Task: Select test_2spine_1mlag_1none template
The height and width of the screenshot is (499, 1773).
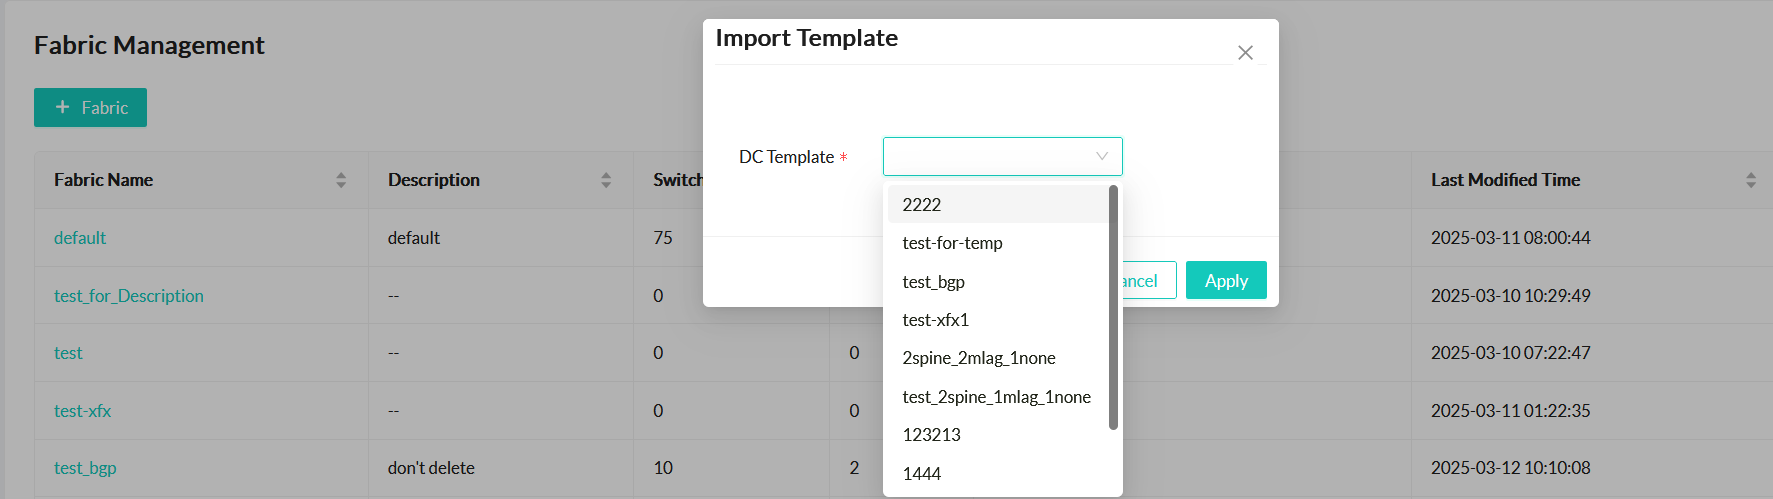Action: (x=996, y=397)
